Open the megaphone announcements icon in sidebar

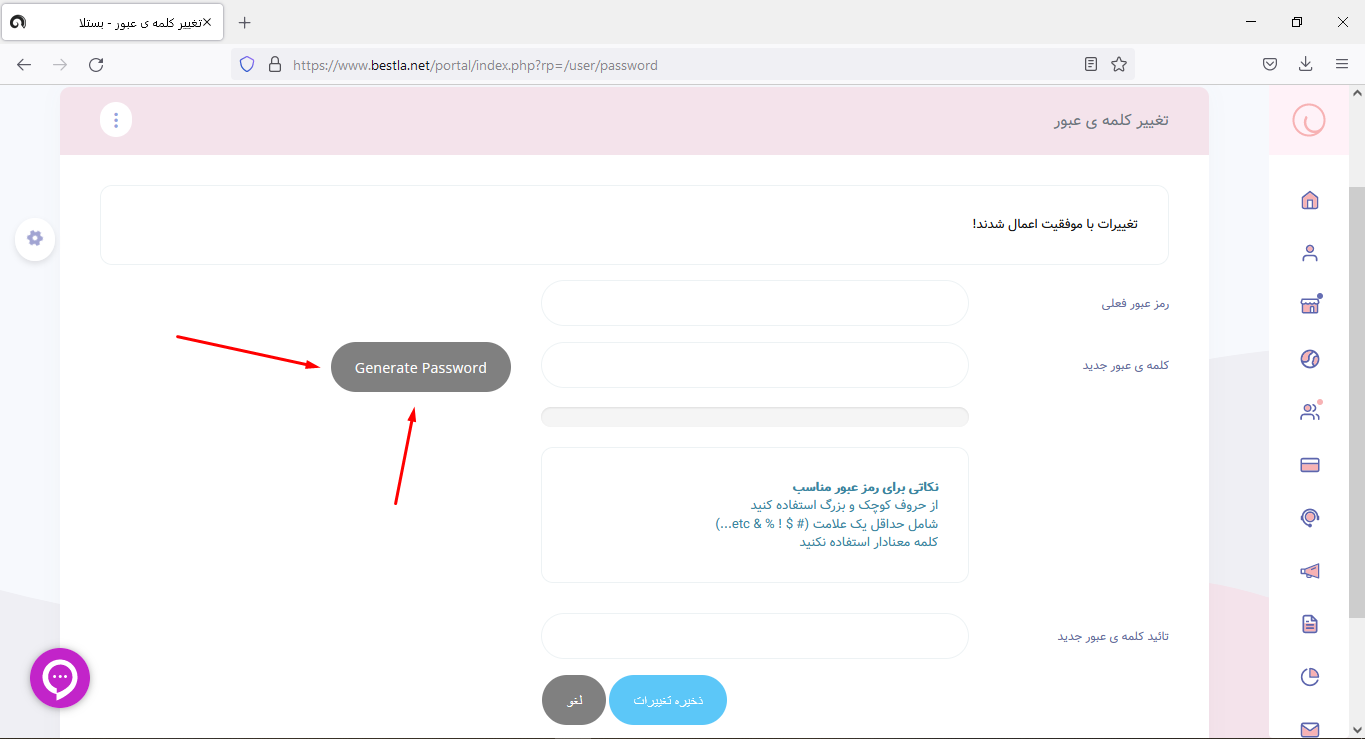pyautogui.click(x=1309, y=571)
